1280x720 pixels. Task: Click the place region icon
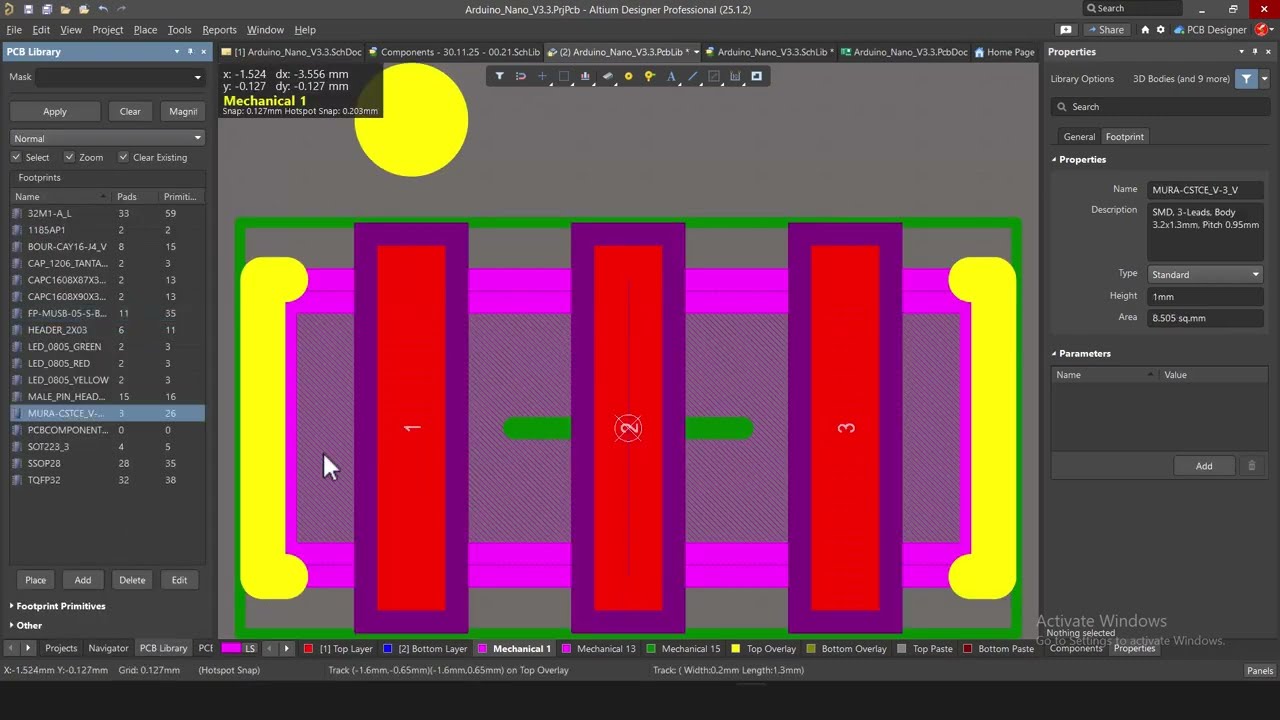[x=714, y=76]
